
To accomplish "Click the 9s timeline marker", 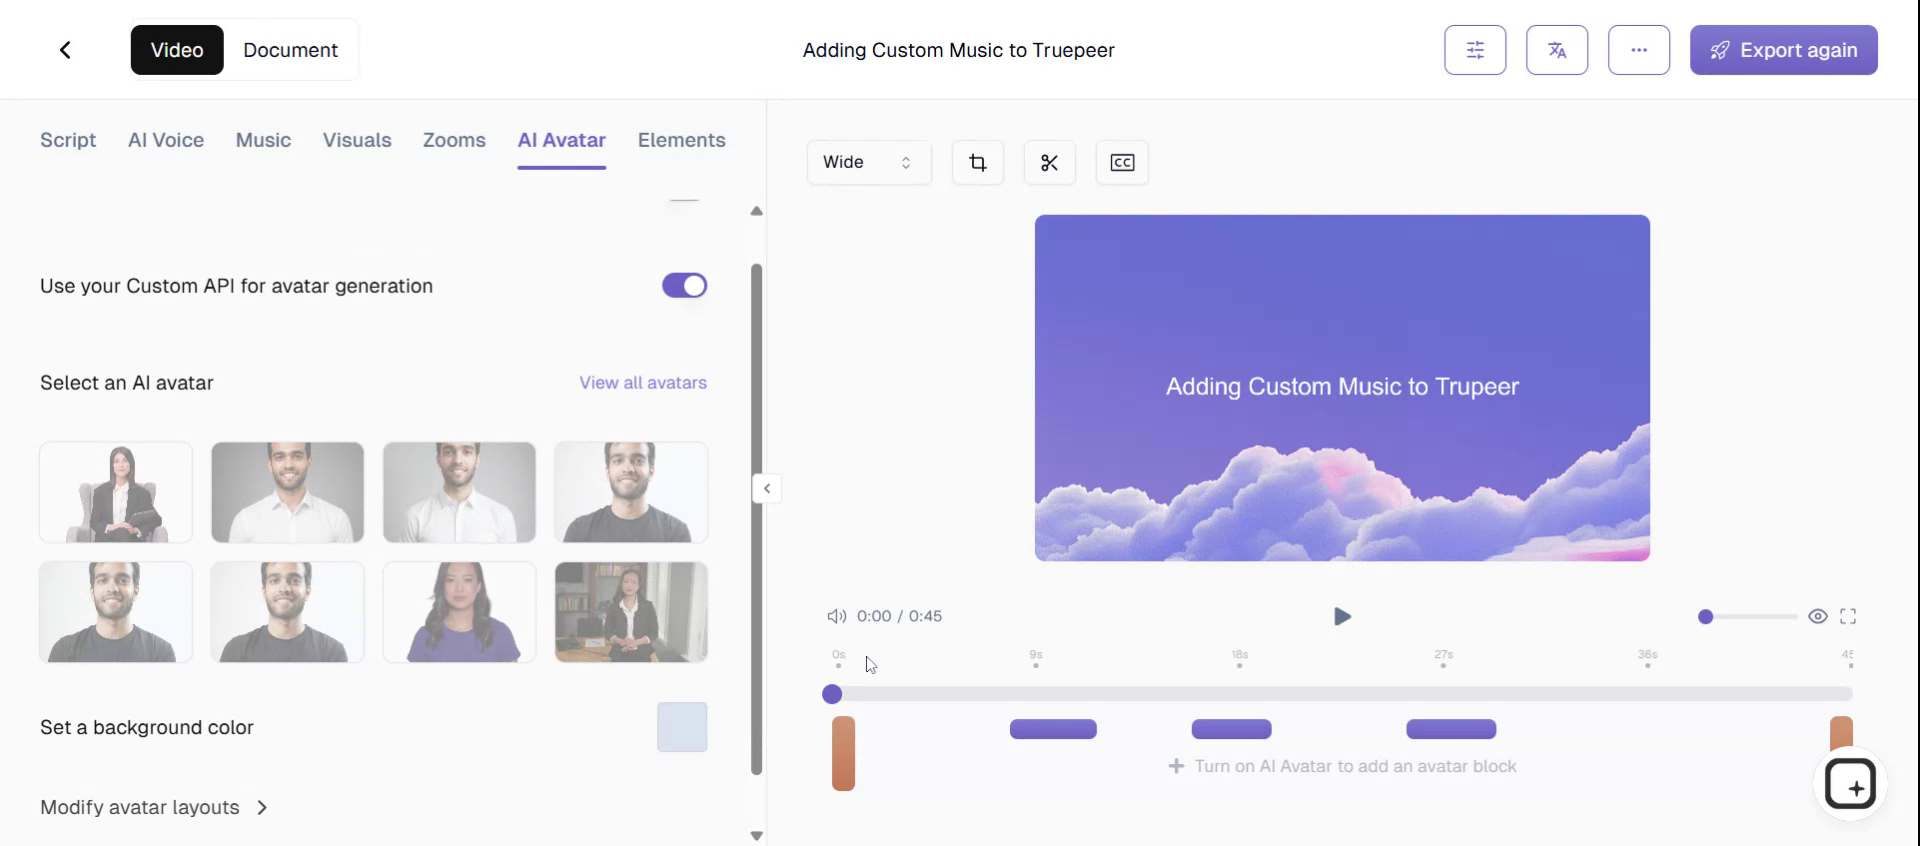I will (x=1036, y=658).
